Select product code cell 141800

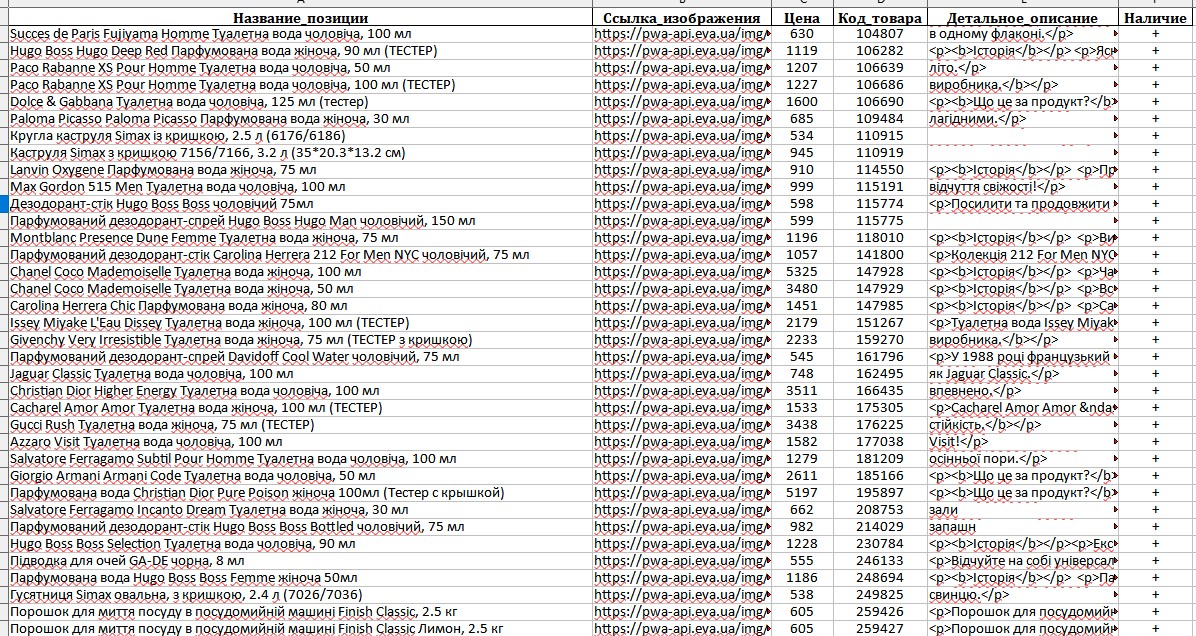(879, 255)
